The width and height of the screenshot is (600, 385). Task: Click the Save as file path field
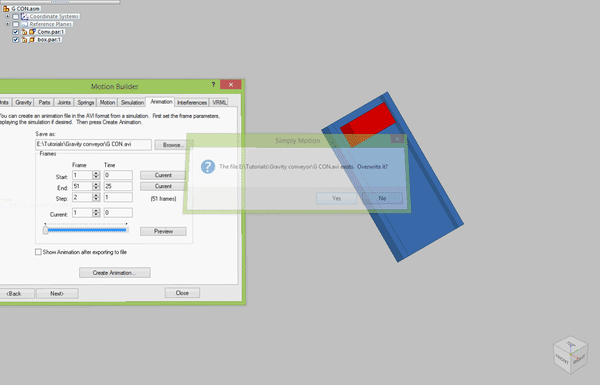coord(93,144)
